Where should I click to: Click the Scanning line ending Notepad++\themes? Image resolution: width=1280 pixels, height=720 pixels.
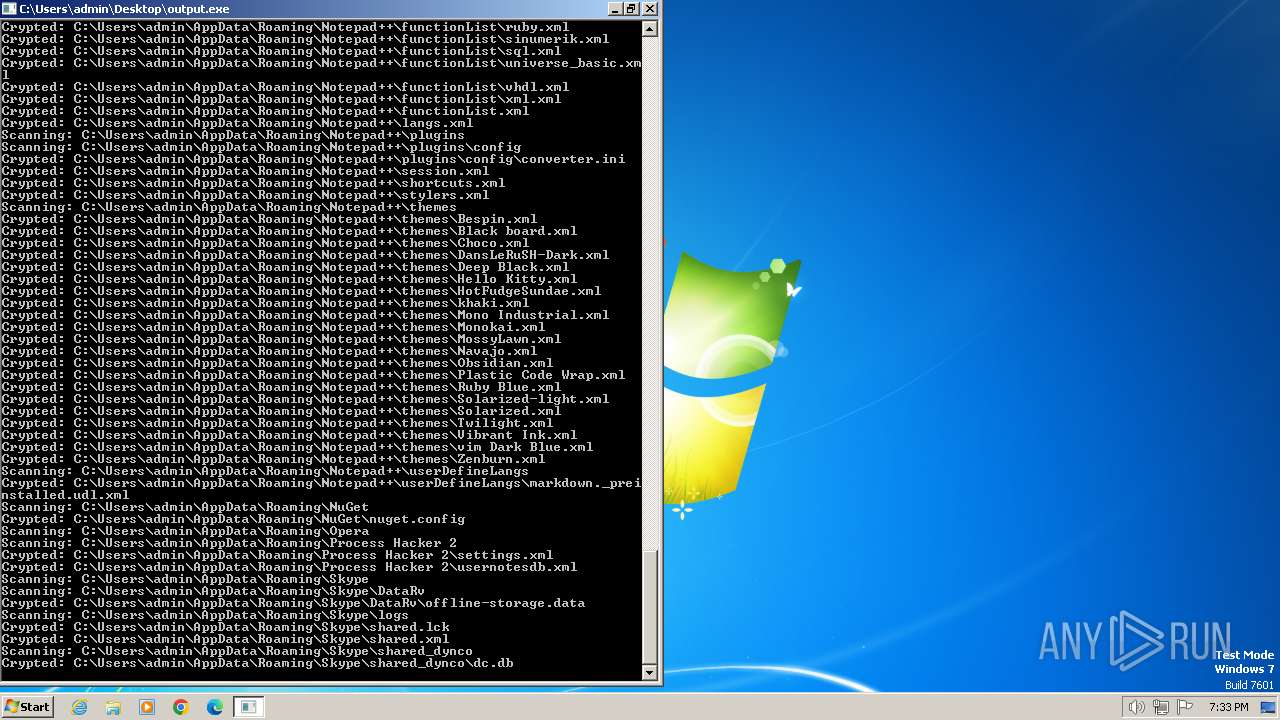point(229,207)
